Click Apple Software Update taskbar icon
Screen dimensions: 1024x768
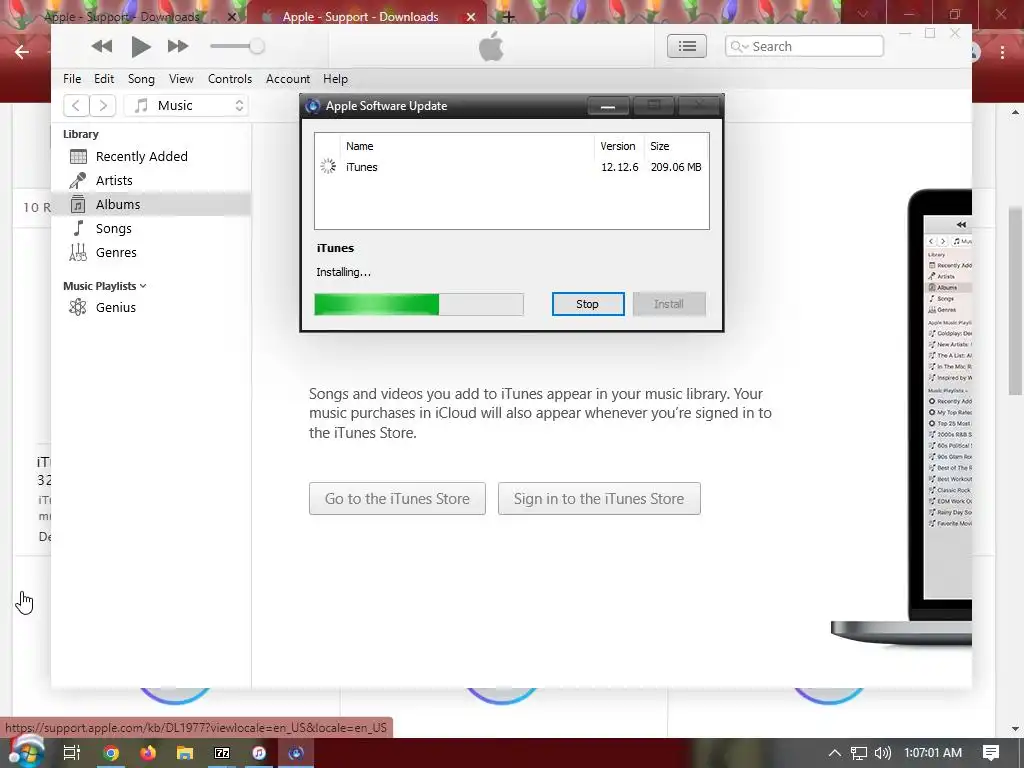296,753
